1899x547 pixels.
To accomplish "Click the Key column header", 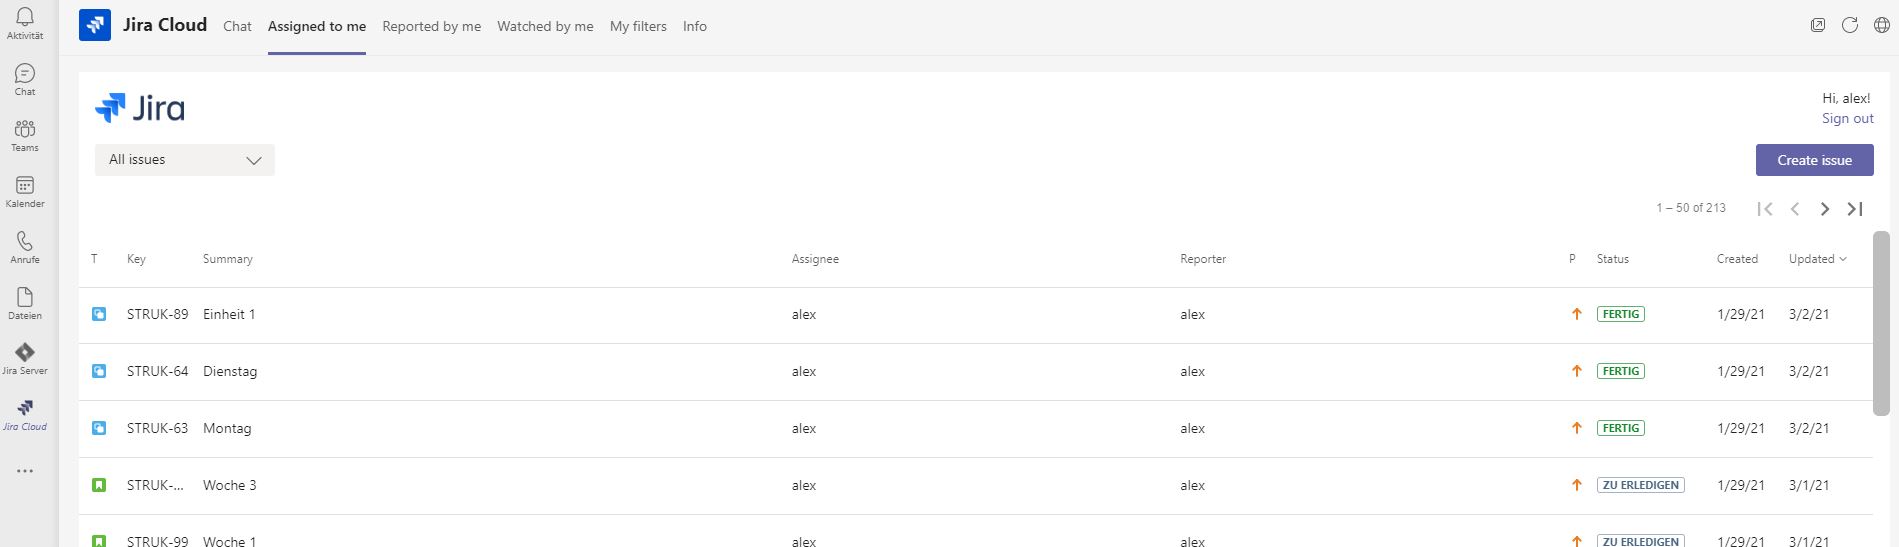I will coord(136,259).
